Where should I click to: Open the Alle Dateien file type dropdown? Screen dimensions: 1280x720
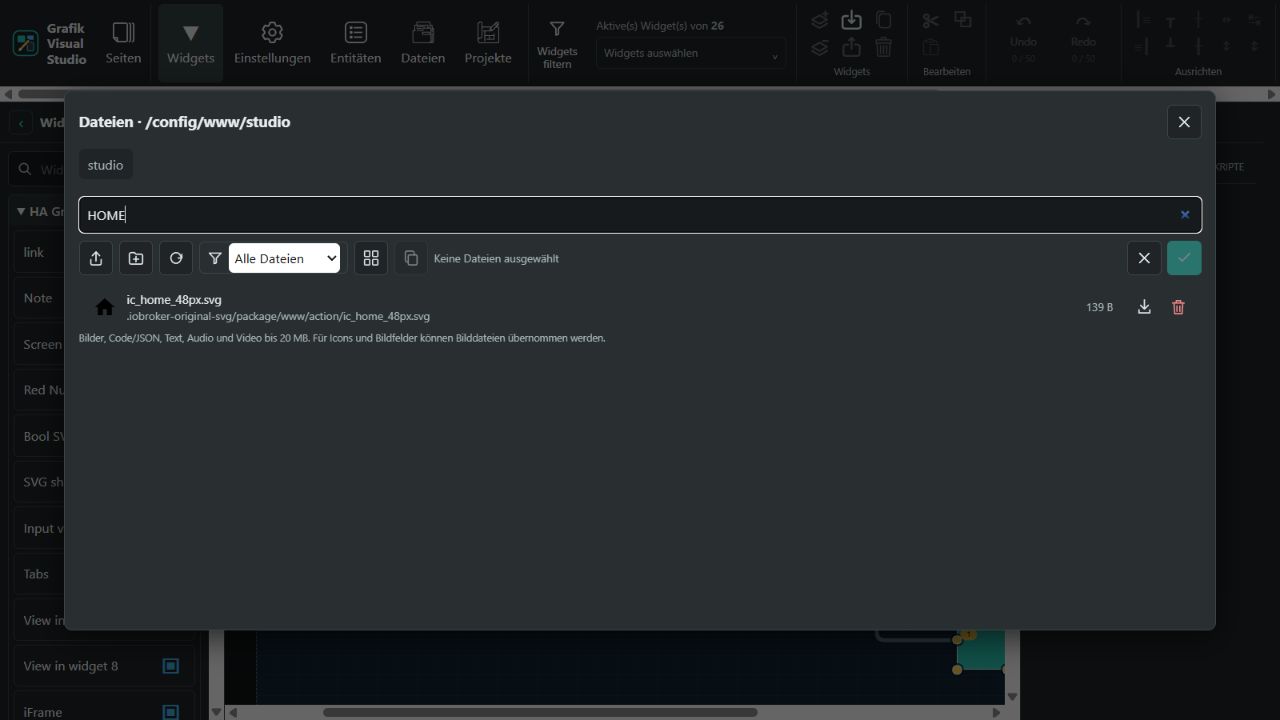pyautogui.click(x=284, y=258)
